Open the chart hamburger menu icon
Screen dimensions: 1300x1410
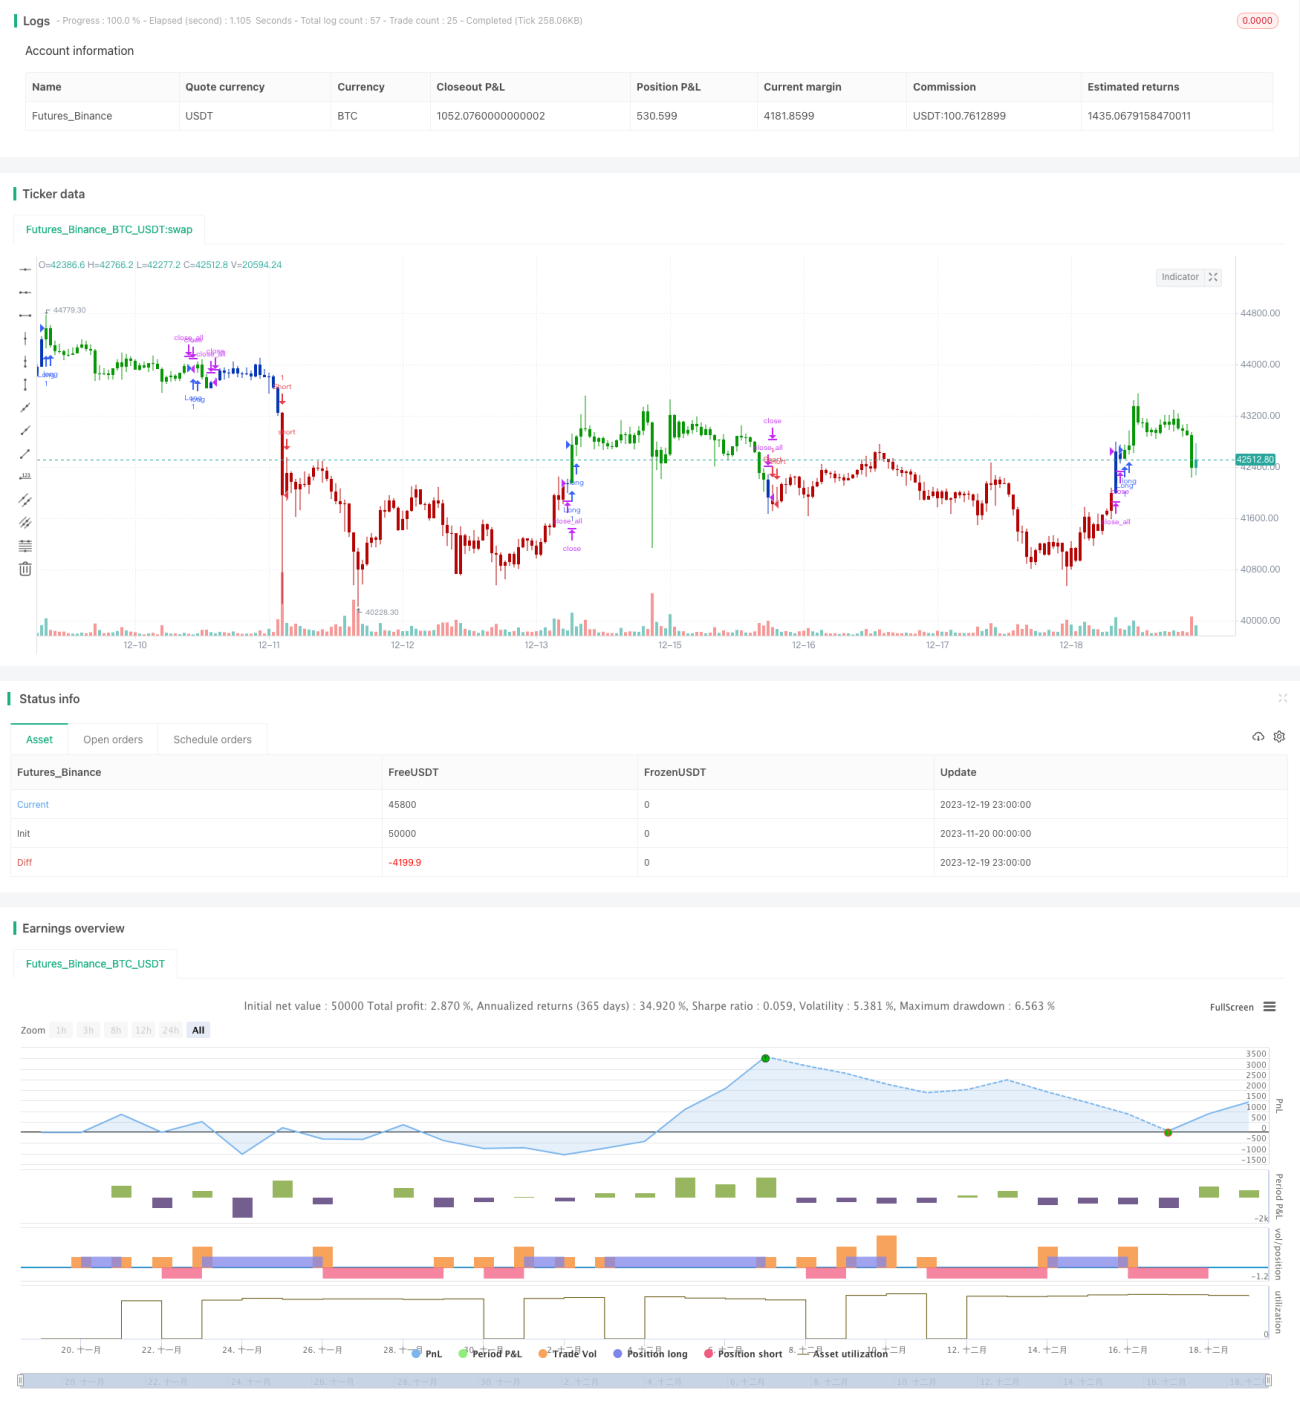(x=1270, y=1007)
